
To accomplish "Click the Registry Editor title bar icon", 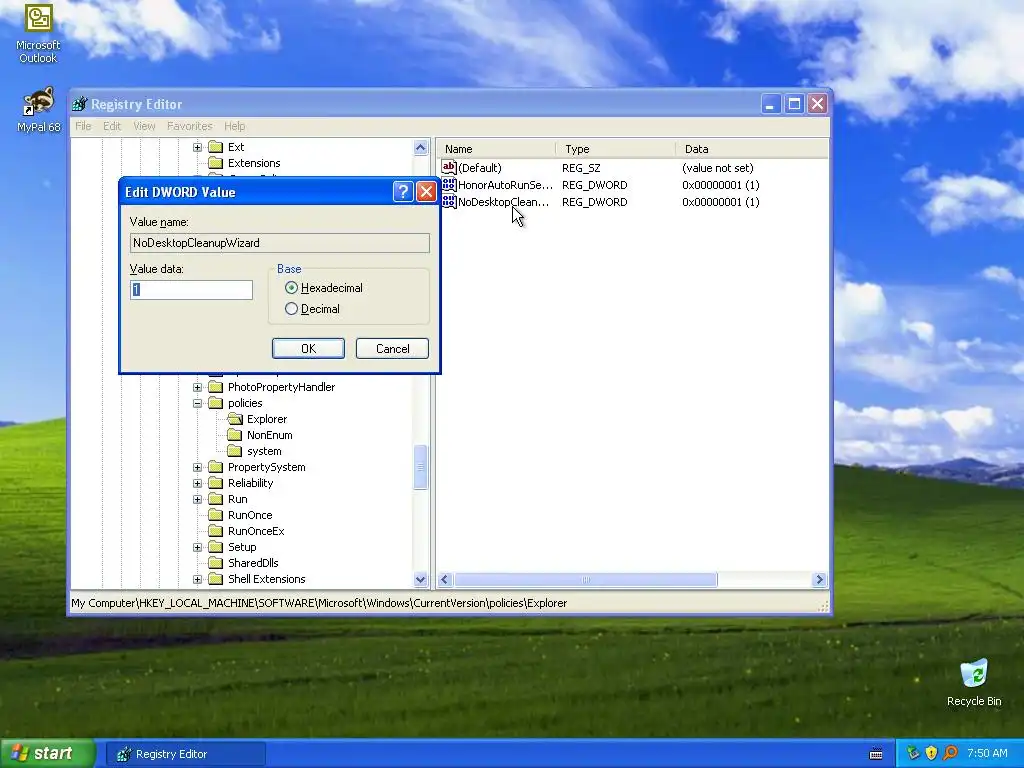I will (x=80, y=104).
